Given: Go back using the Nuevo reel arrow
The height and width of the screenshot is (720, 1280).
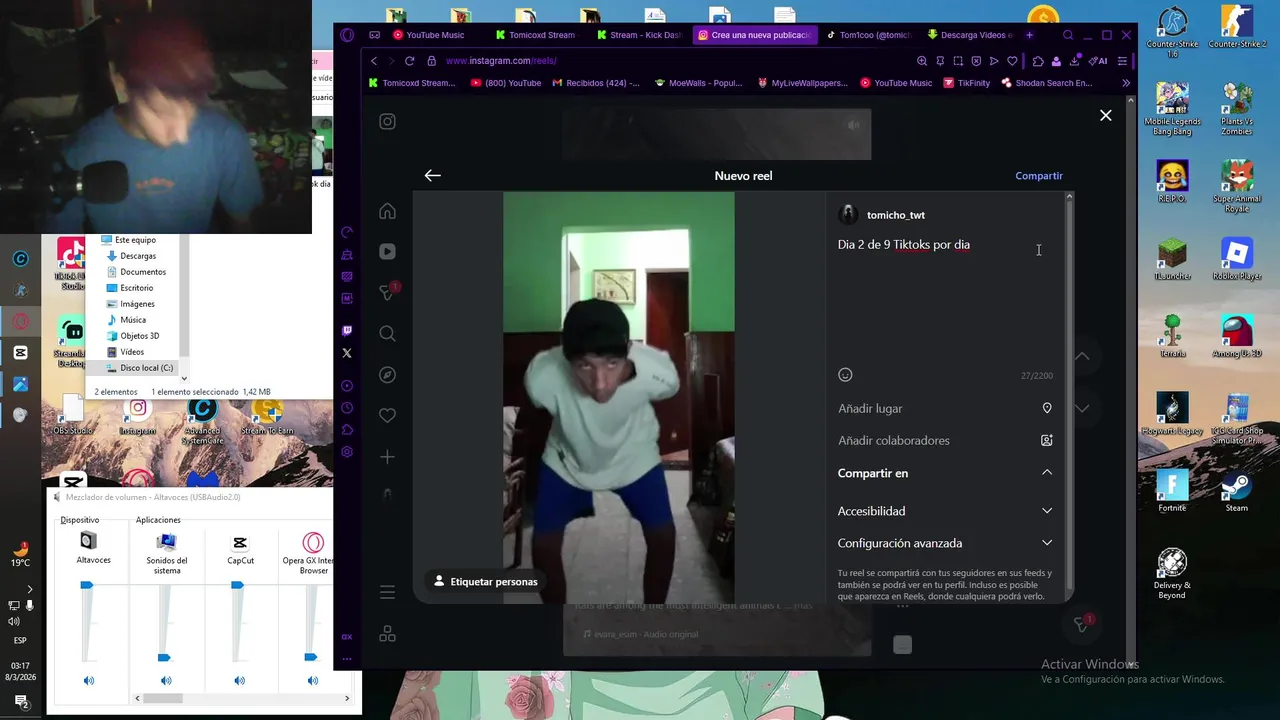Looking at the screenshot, I should (x=432, y=175).
